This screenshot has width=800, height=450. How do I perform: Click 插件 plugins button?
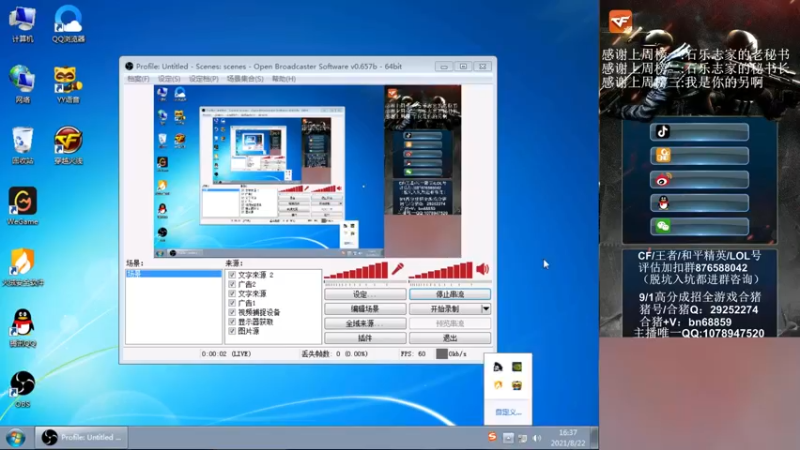click(x=365, y=338)
